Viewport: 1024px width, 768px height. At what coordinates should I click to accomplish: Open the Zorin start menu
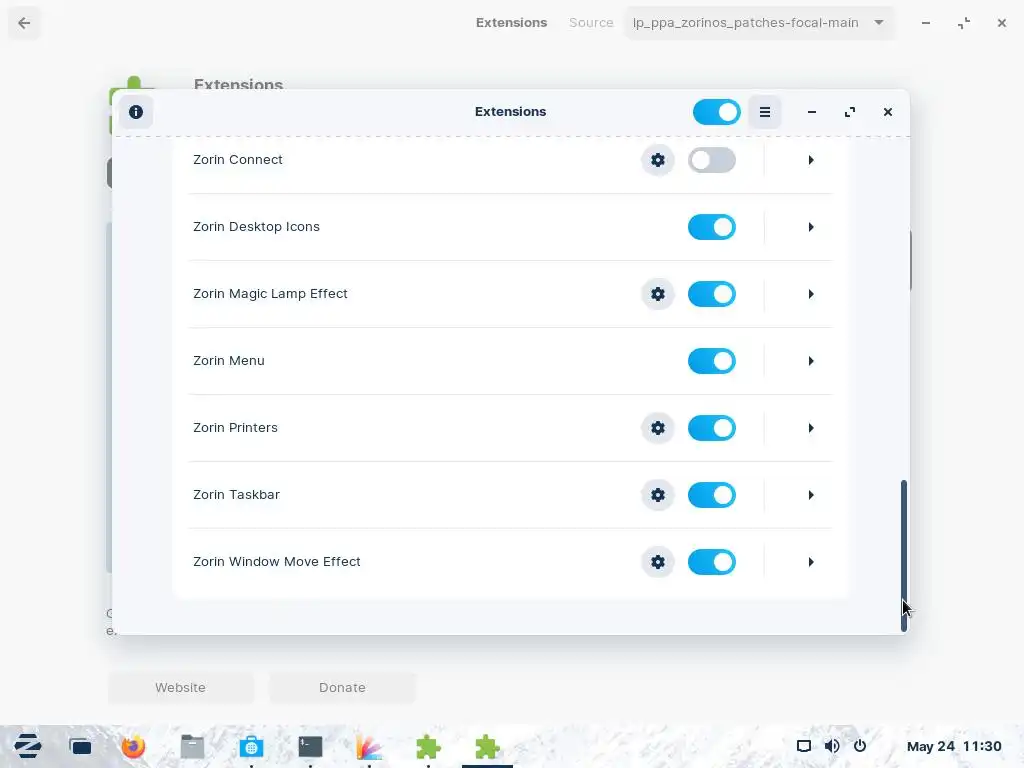[28, 746]
